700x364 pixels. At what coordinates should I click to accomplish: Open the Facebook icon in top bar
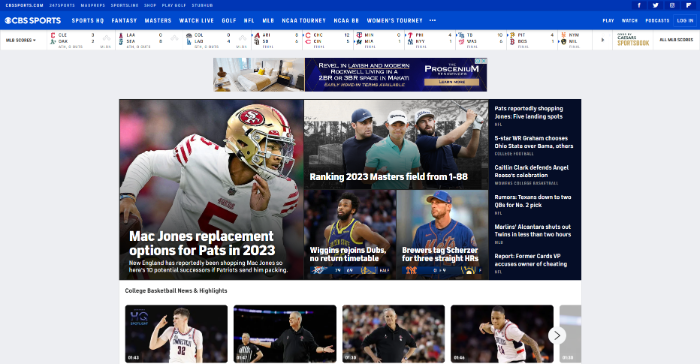point(639,5)
